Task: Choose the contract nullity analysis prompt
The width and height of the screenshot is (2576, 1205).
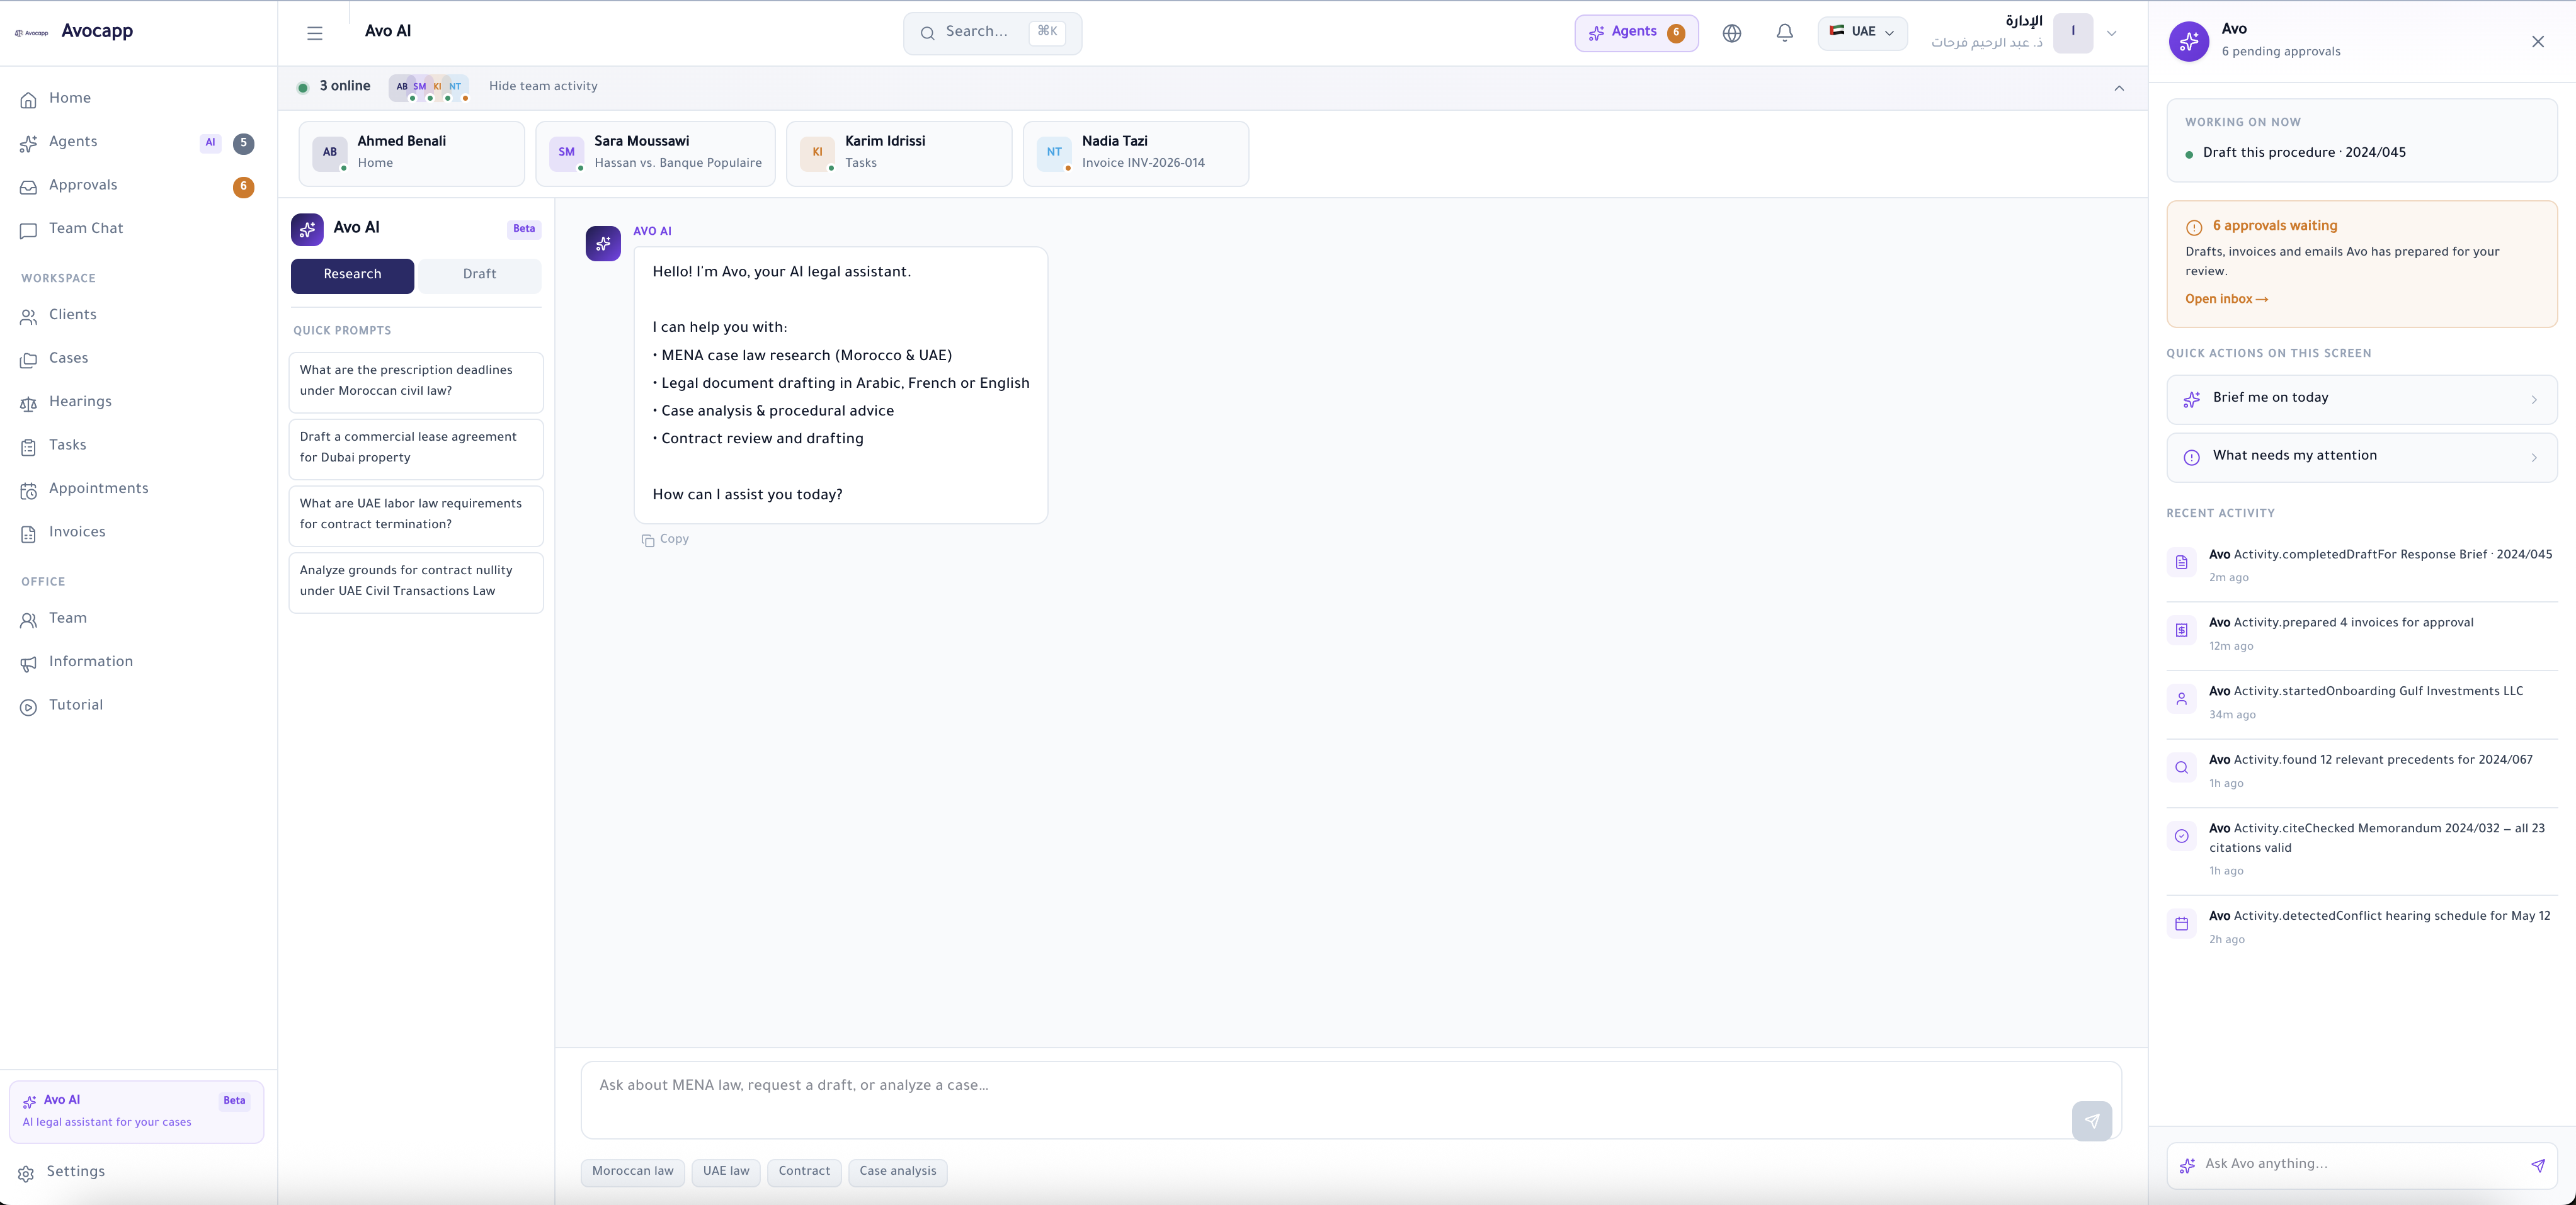Action: point(416,582)
